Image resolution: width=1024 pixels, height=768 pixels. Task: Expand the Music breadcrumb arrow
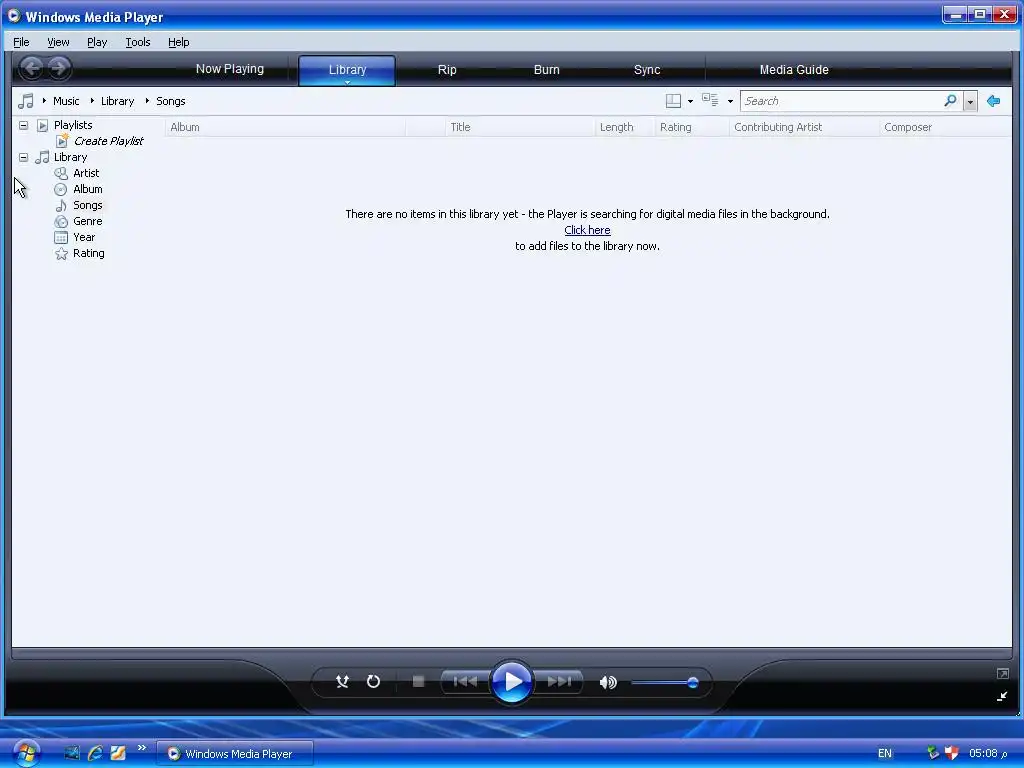tap(44, 101)
